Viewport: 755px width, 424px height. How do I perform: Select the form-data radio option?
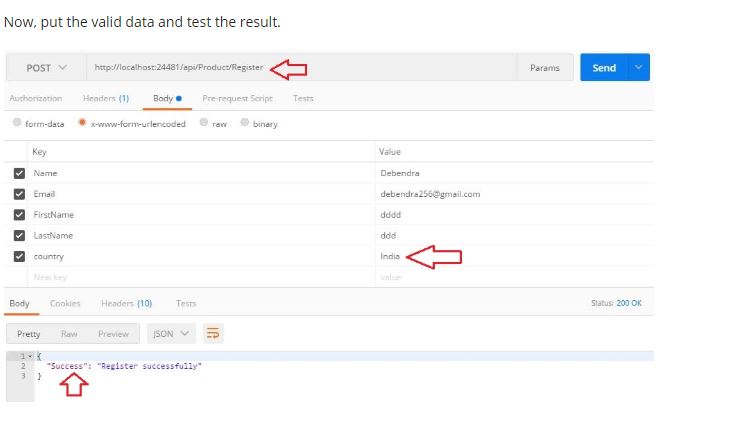[17, 123]
